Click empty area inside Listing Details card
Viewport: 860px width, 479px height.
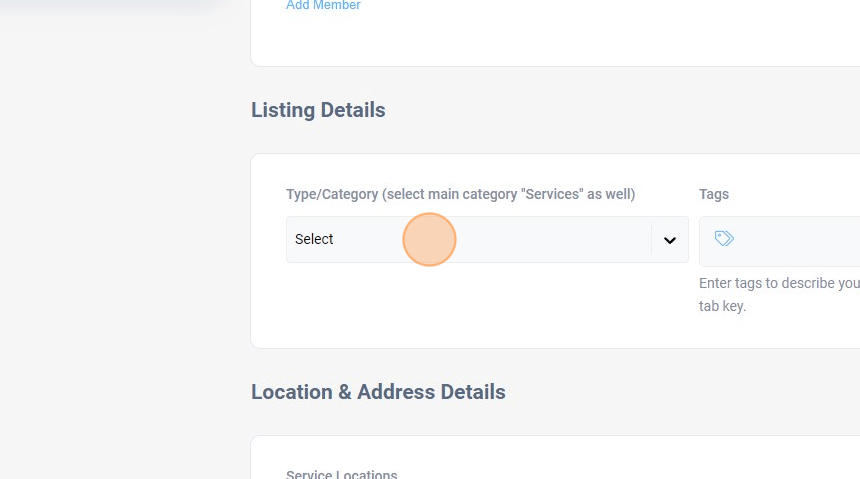pyautogui.click(x=470, y=310)
